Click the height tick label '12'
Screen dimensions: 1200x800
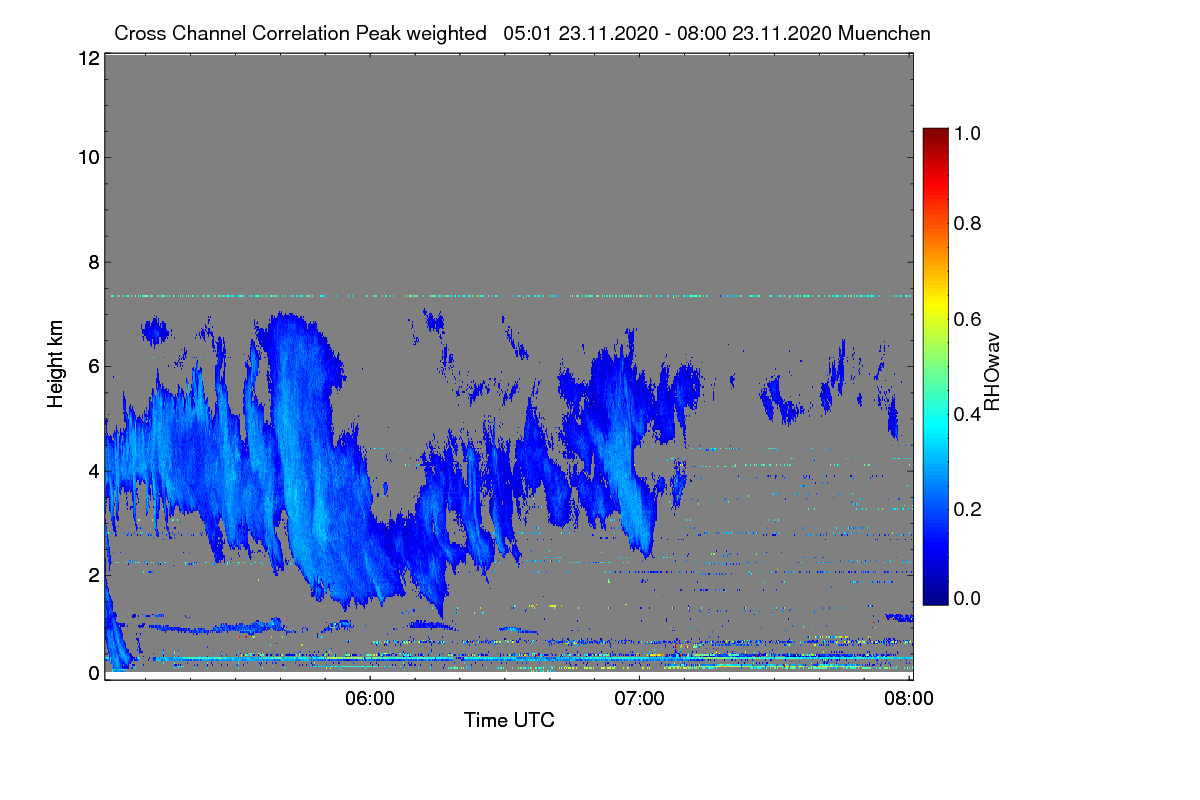[x=87, y=58]
